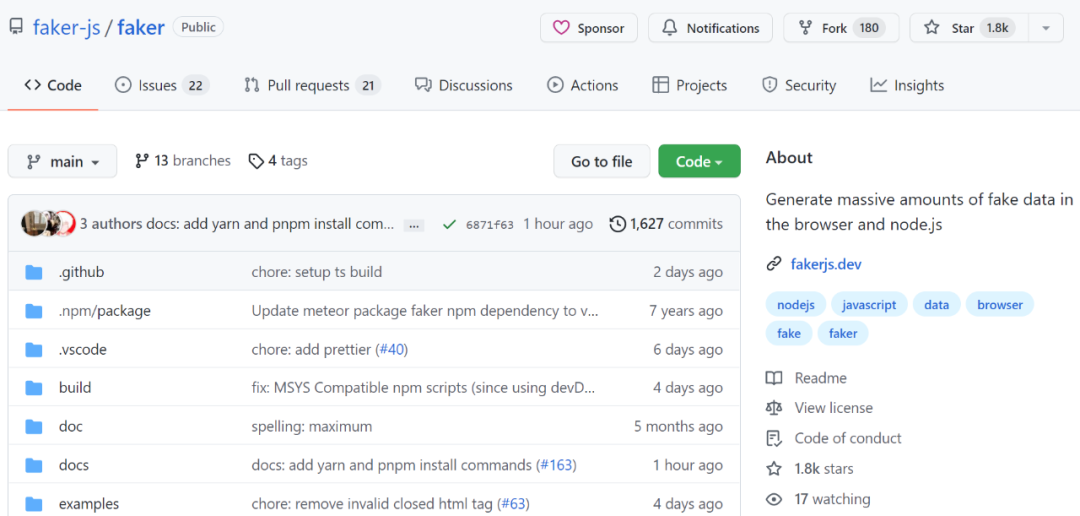Open the main branch dropdown
The width and height of the screenshot is (1080, 516).
coord(62,161)
